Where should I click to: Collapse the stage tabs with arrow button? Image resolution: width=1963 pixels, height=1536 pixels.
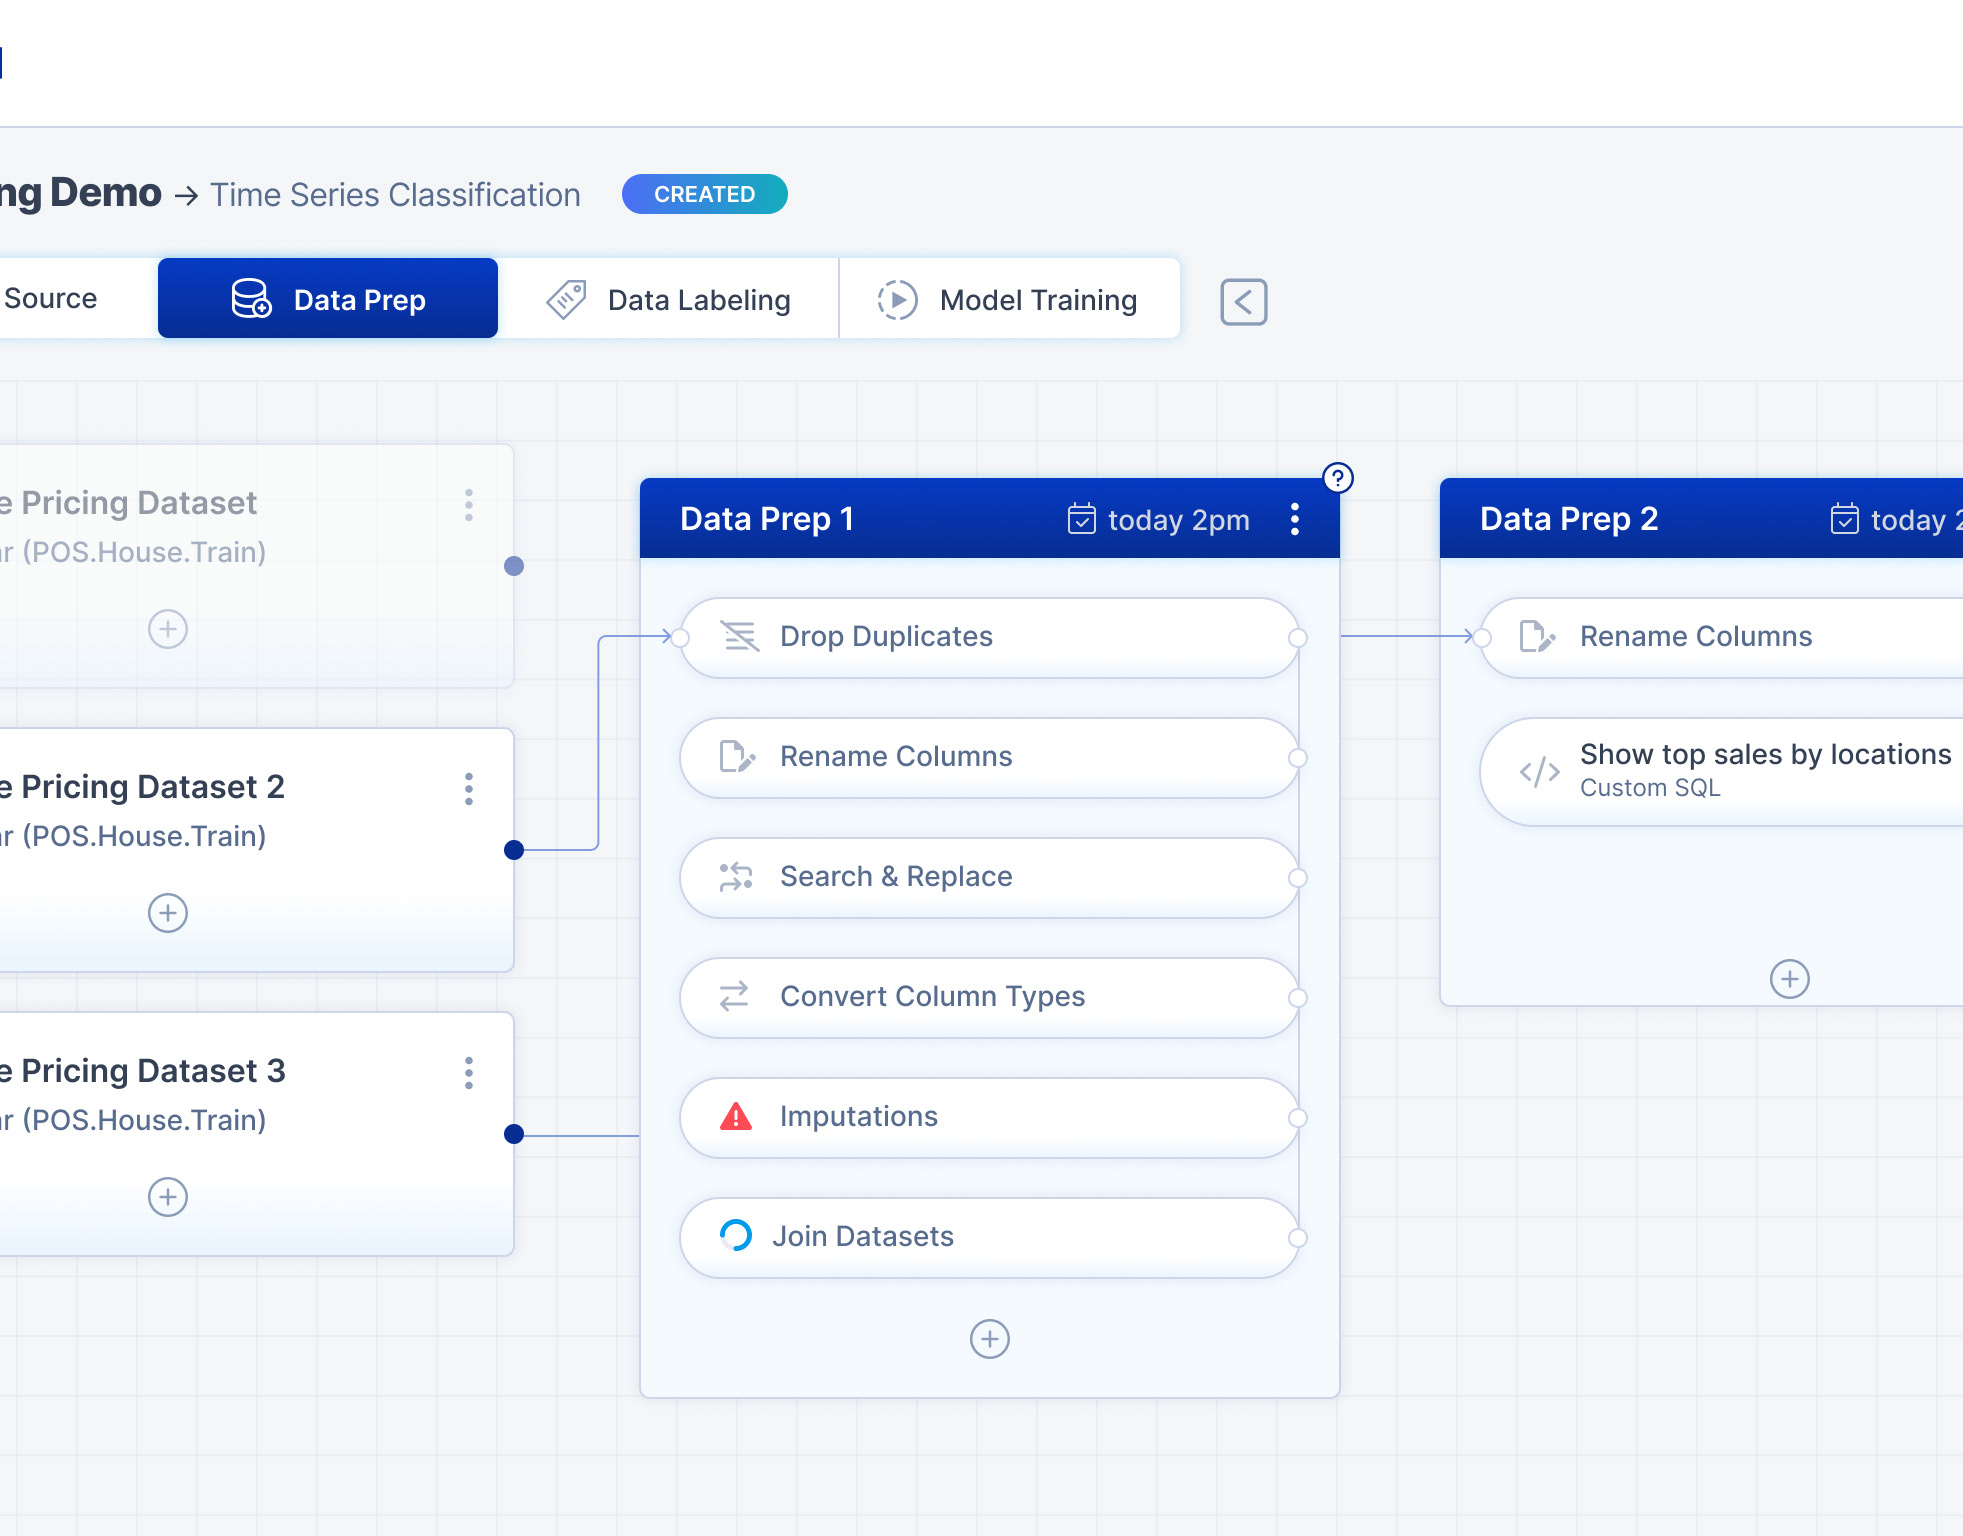click(x=1243, y=302)
